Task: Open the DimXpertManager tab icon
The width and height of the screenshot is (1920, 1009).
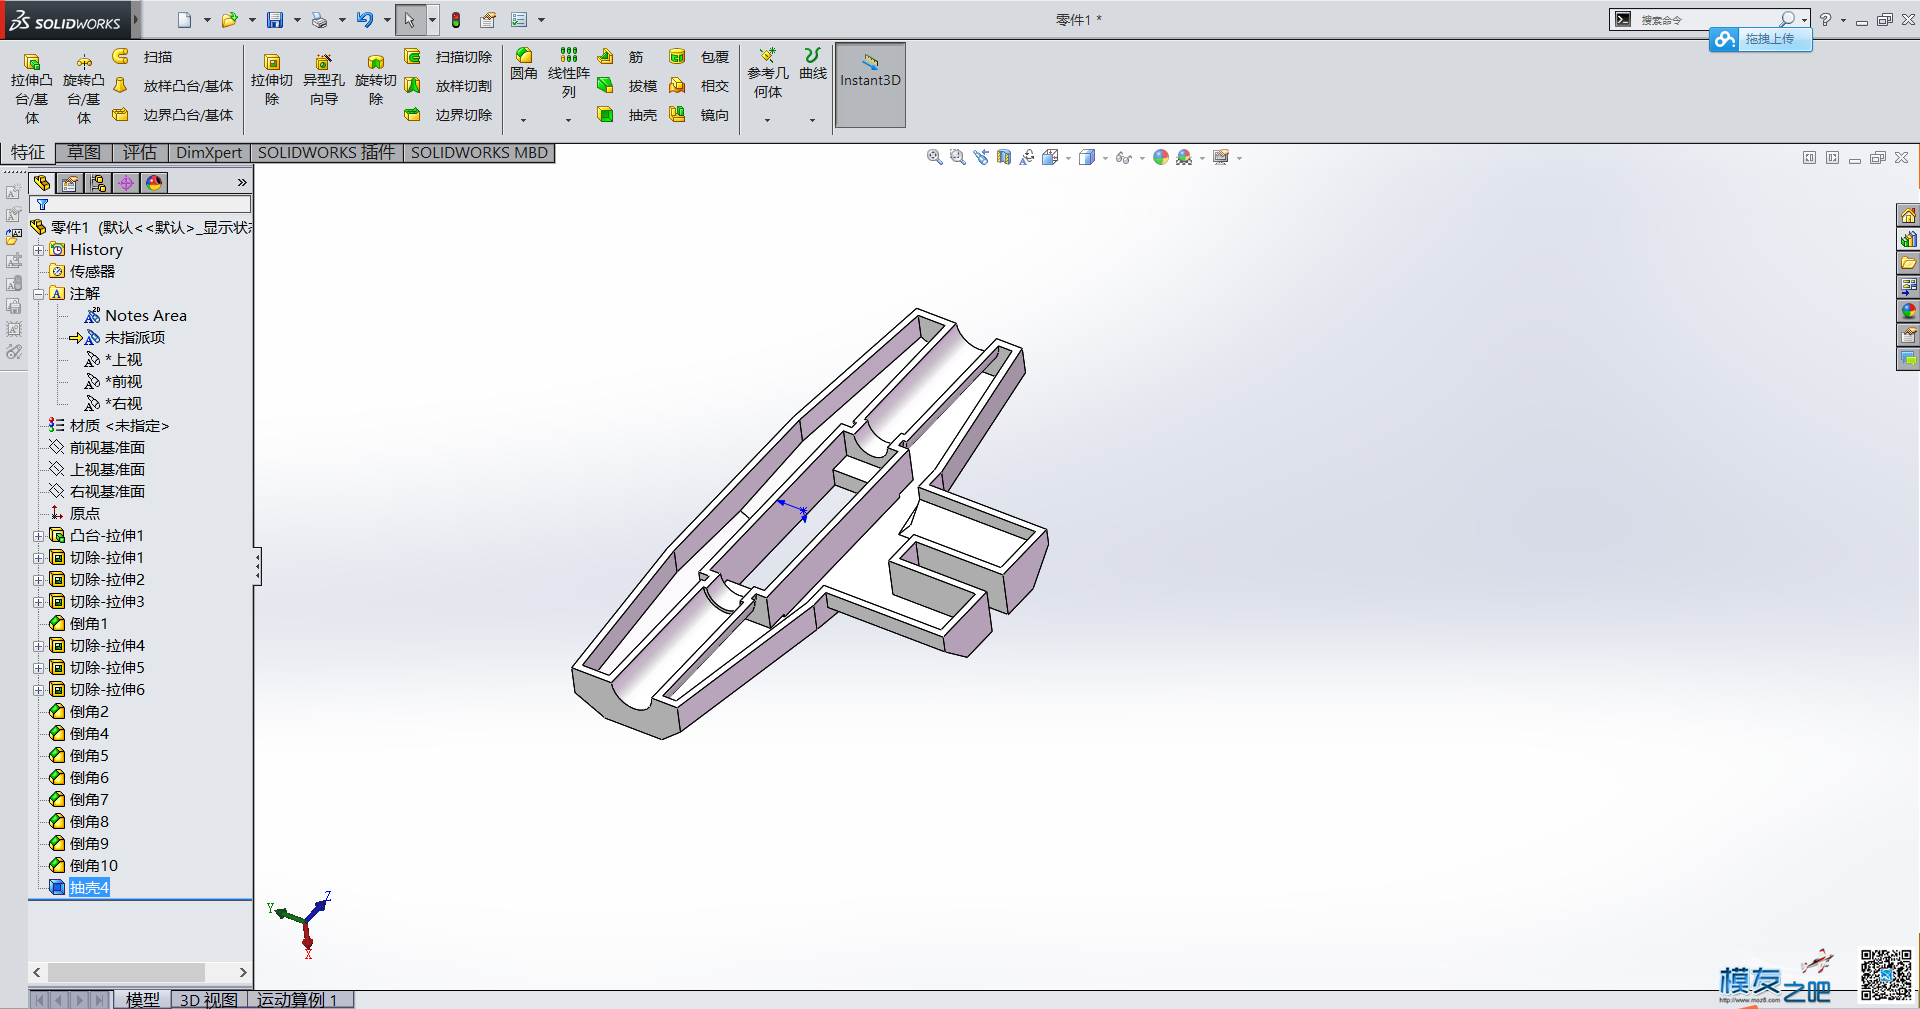Action: point(126,183)
